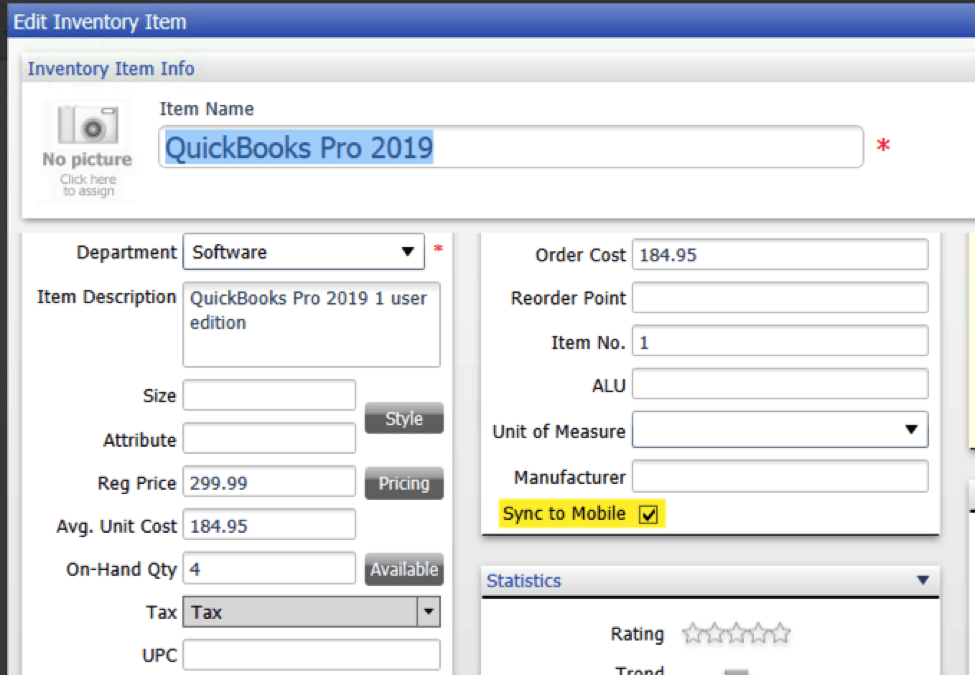Click the Item Description text box
This screenshot has width=975, height=675.
tap(312, 324)
